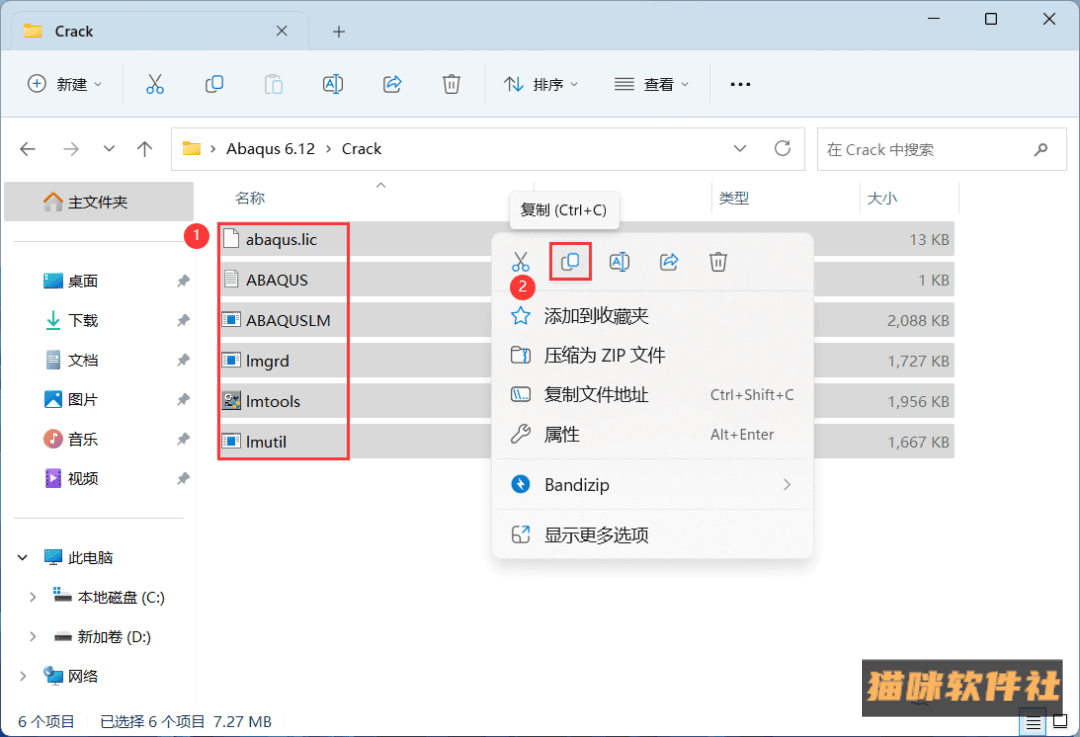Open recent locations dropdown arrow
Viewport: 1080px width, 737px height.
tap(109, 149)
